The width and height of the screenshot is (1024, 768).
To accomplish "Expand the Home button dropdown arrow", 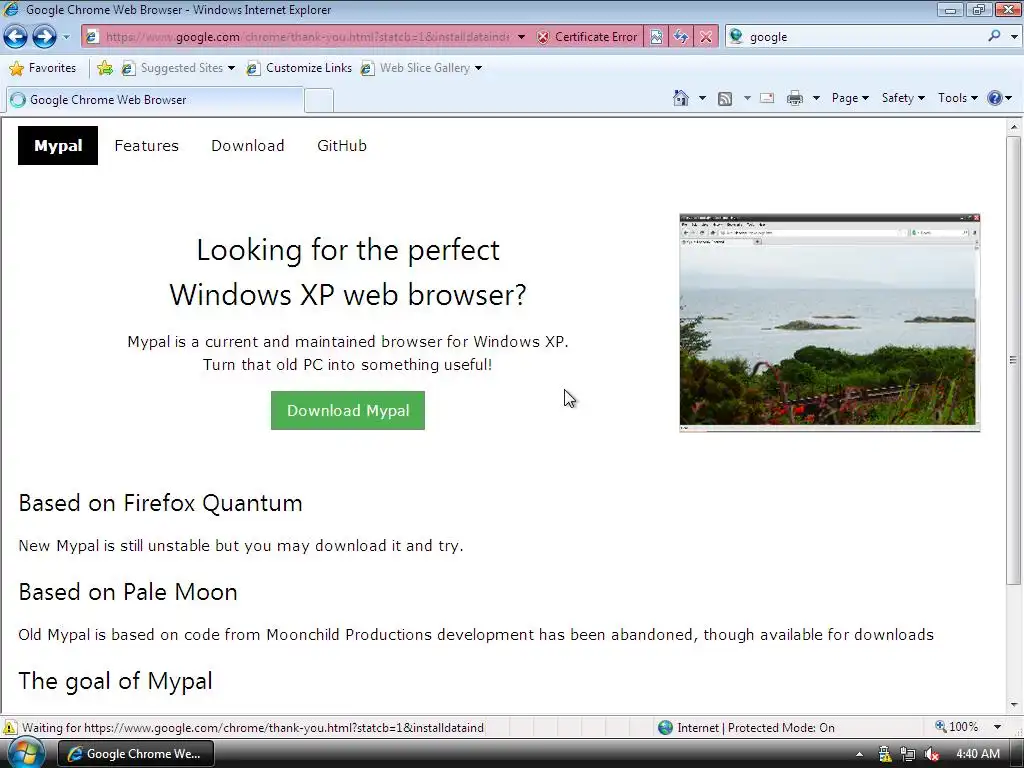I will (x=702, y=98).
